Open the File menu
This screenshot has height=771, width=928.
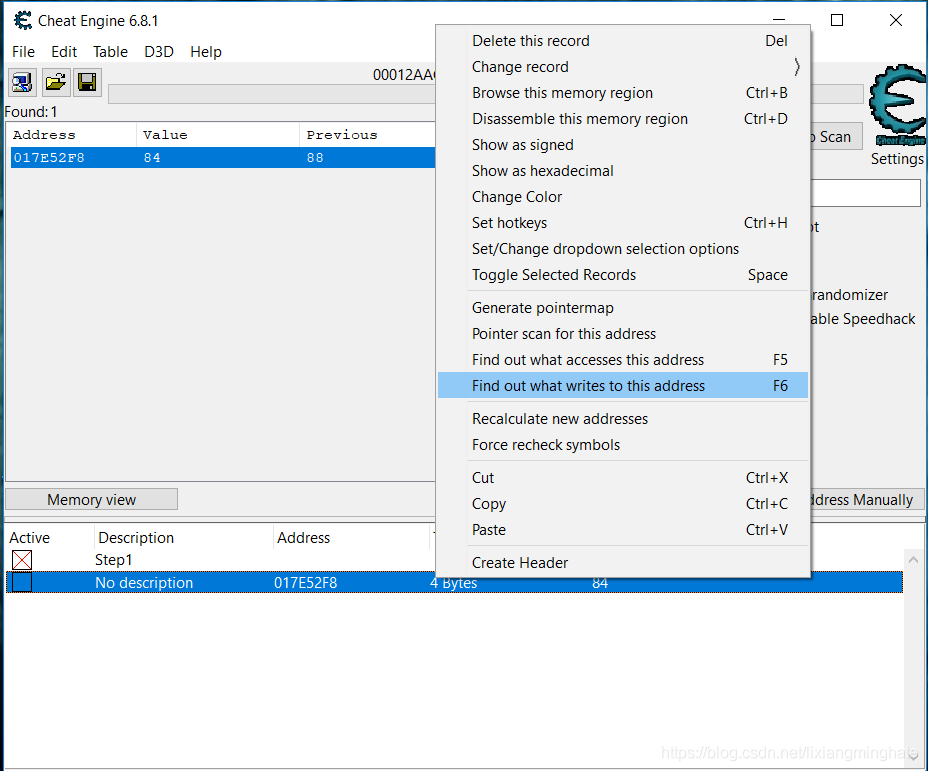(23, 52)
